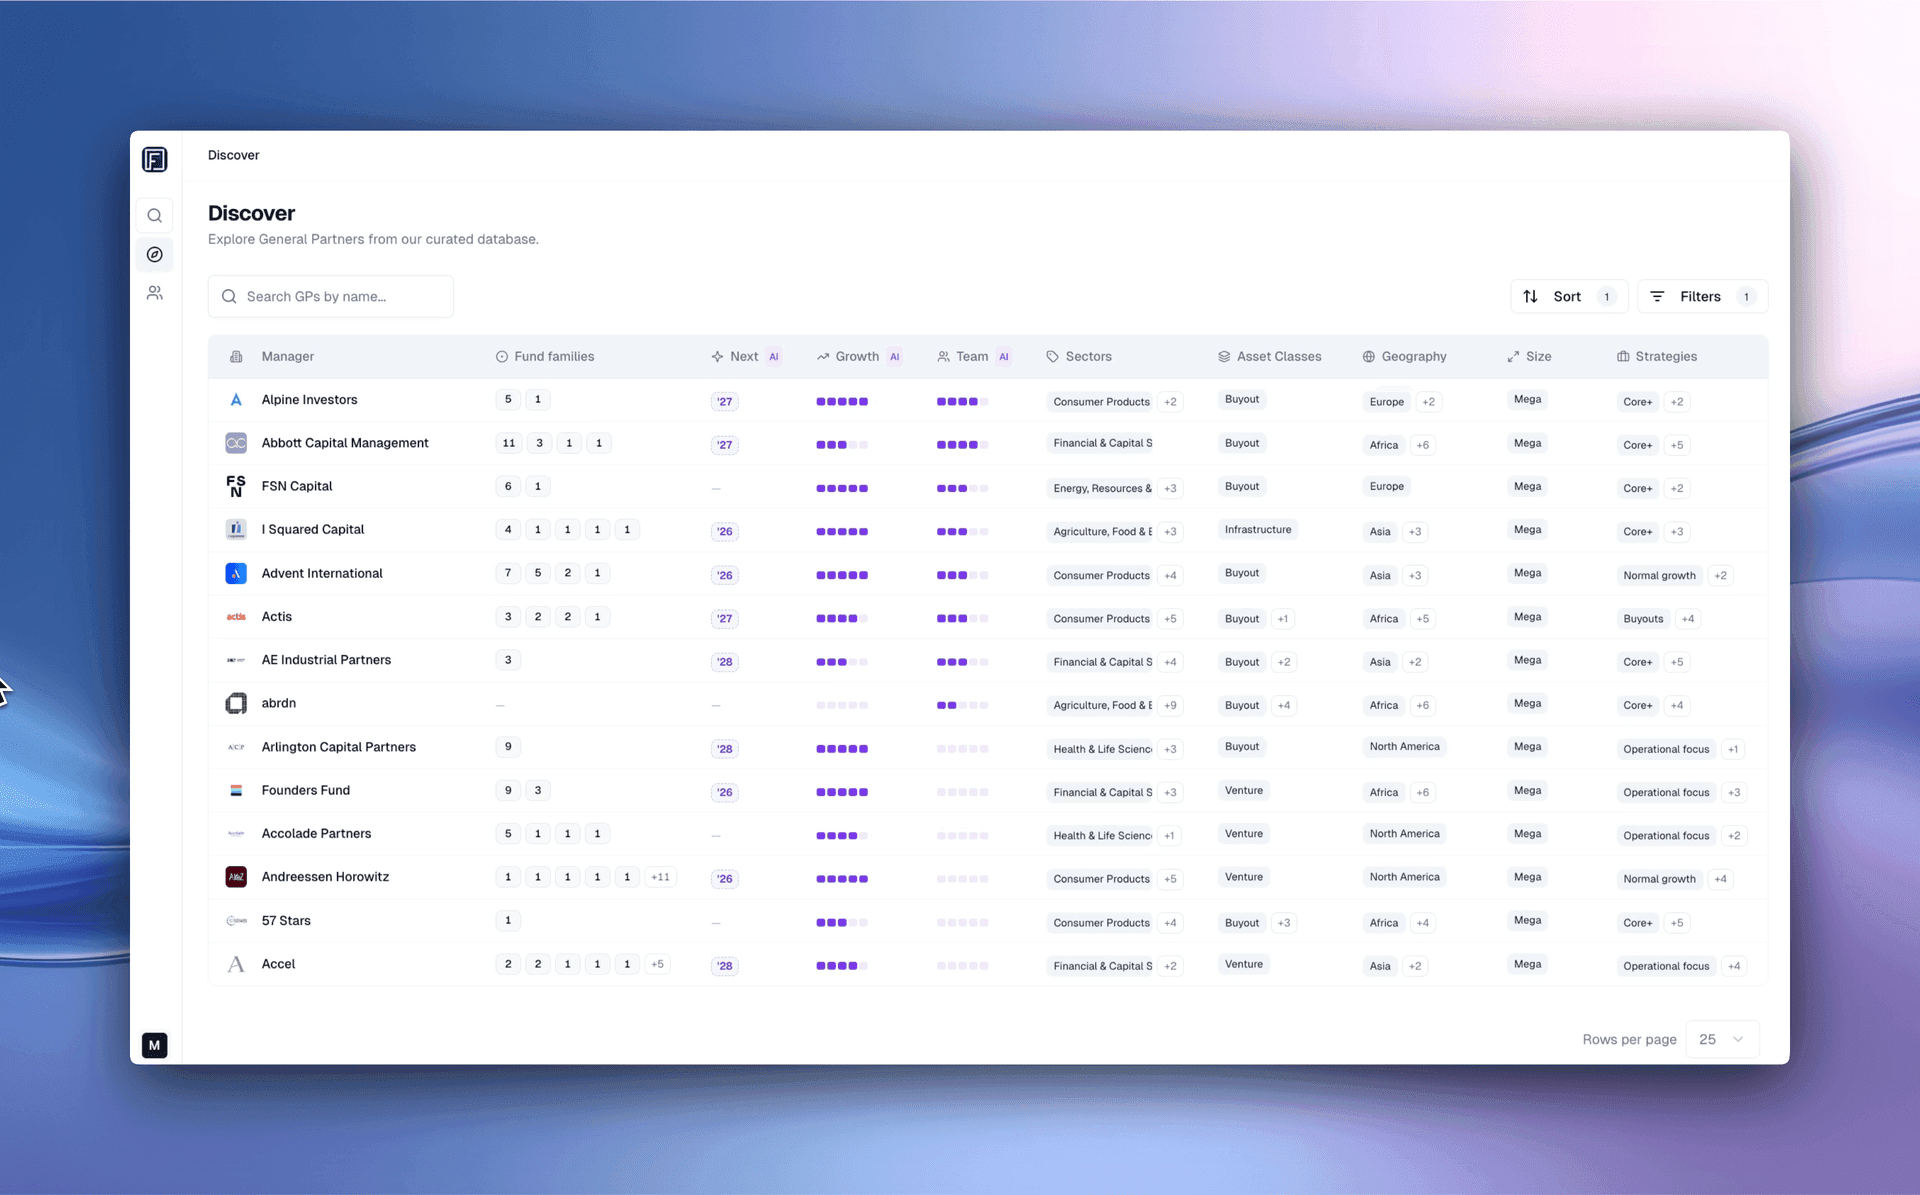Click the Alpine Investors logo
Image resolution: width=1920 pixels, height=1195 pixels.
click(x=236, y=400)
